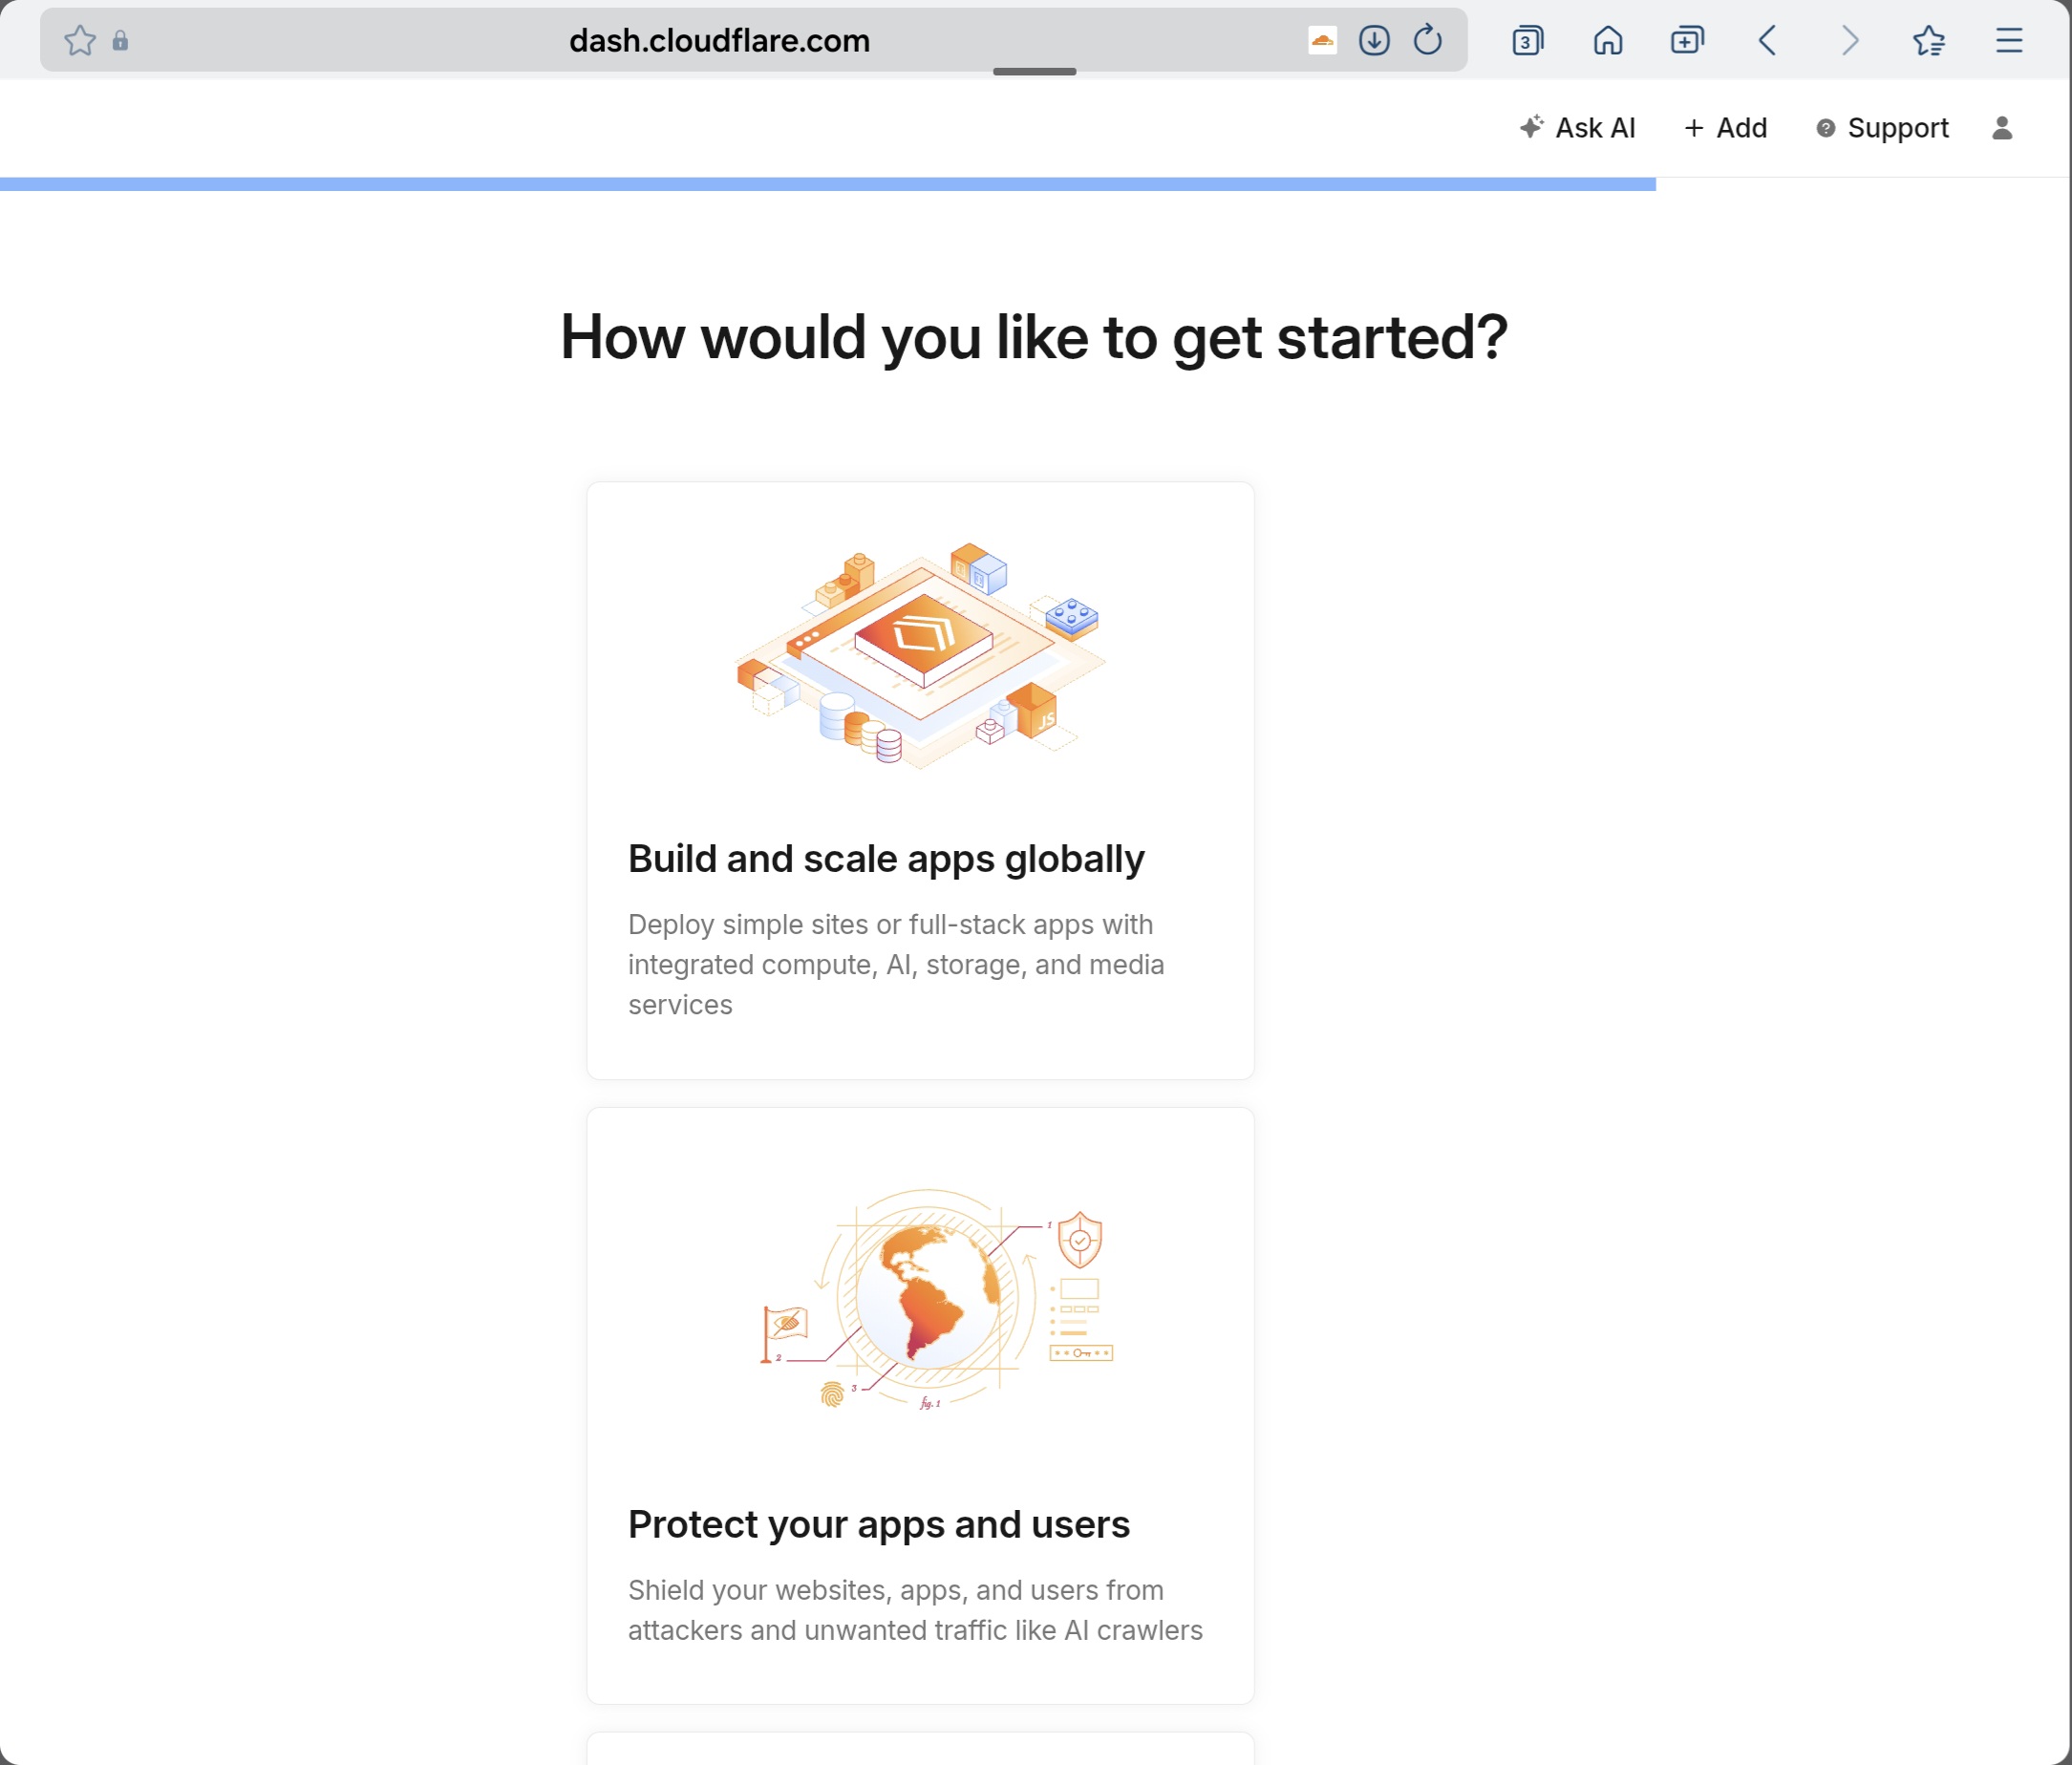Open the downloads icon in address bar

1374,41
